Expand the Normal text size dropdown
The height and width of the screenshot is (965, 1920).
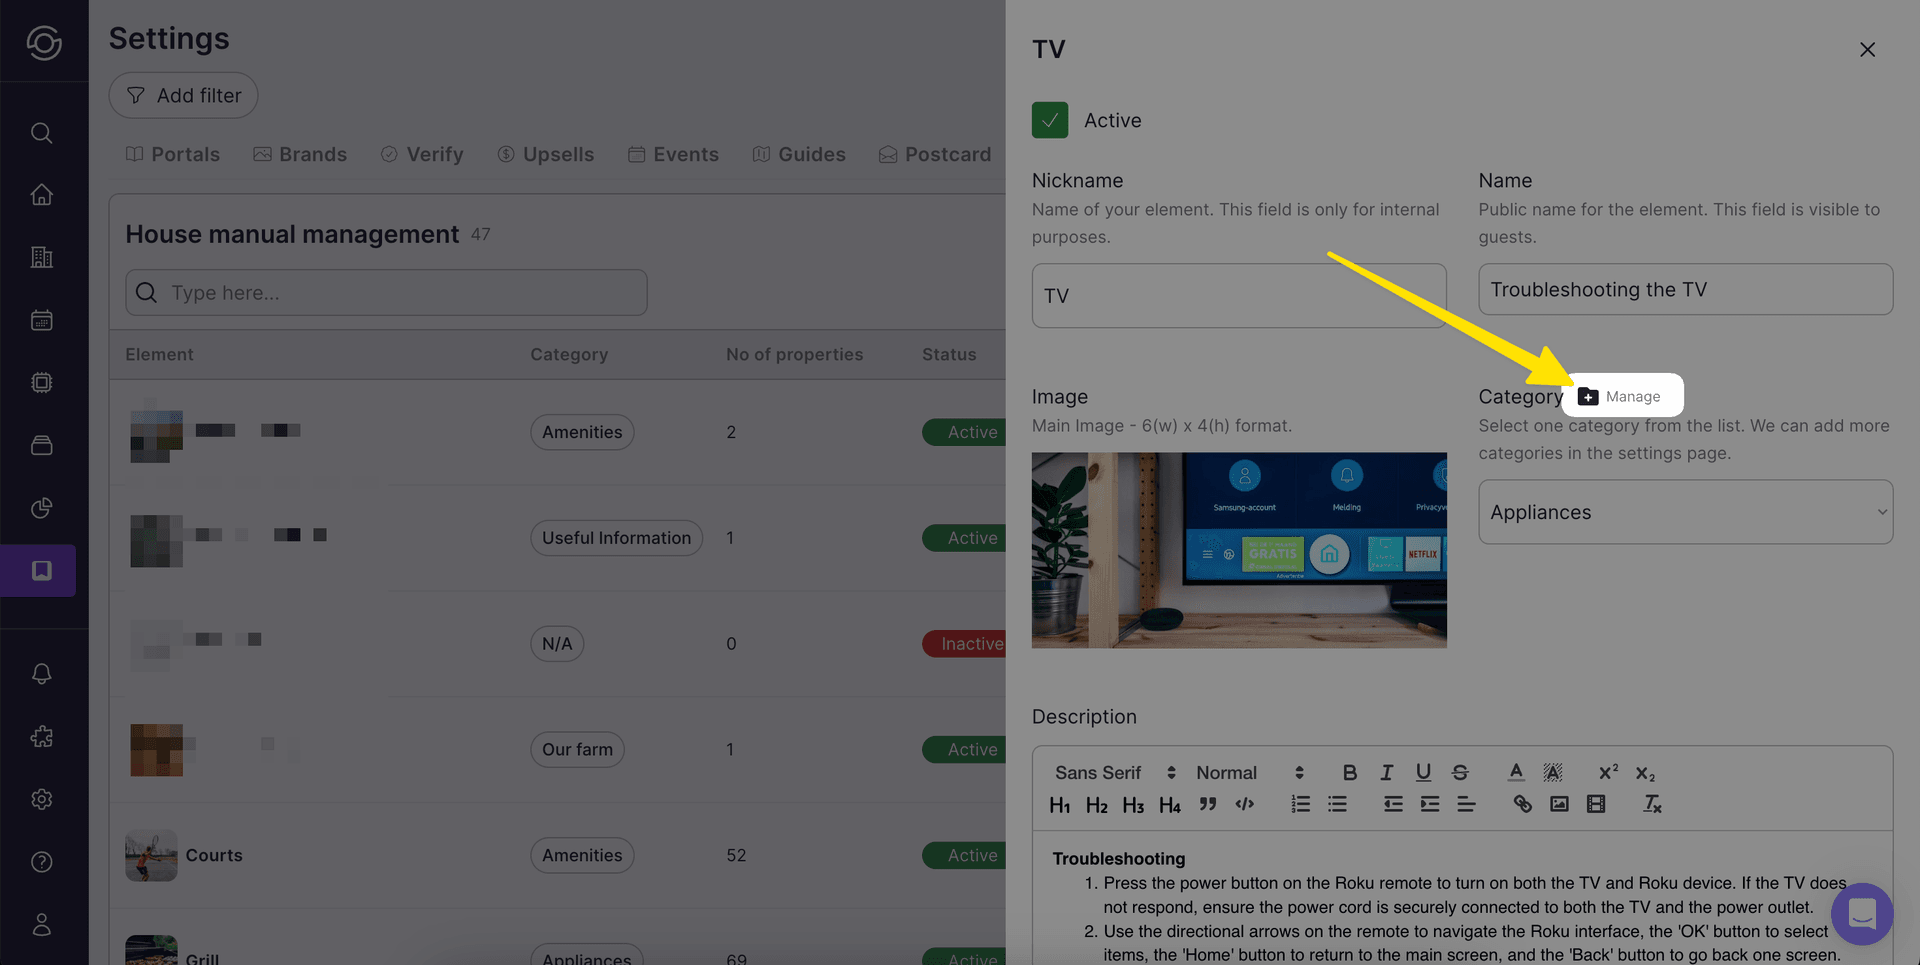1245,772
